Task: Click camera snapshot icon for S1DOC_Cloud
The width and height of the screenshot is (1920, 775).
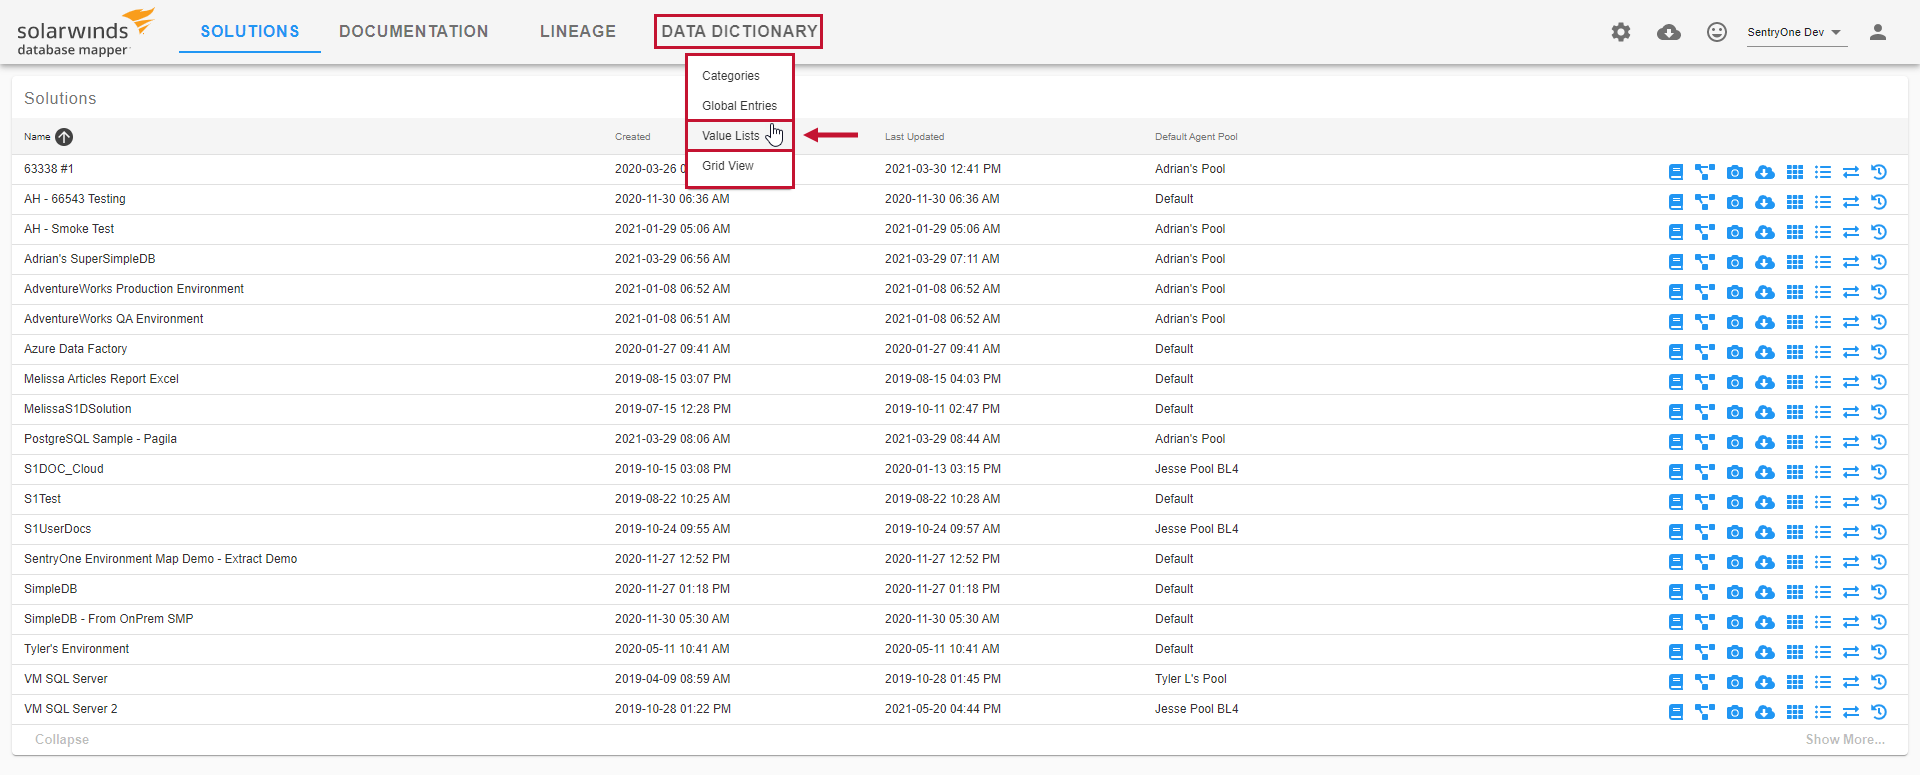Action: pyautogui.click(x=1735, y=472)
